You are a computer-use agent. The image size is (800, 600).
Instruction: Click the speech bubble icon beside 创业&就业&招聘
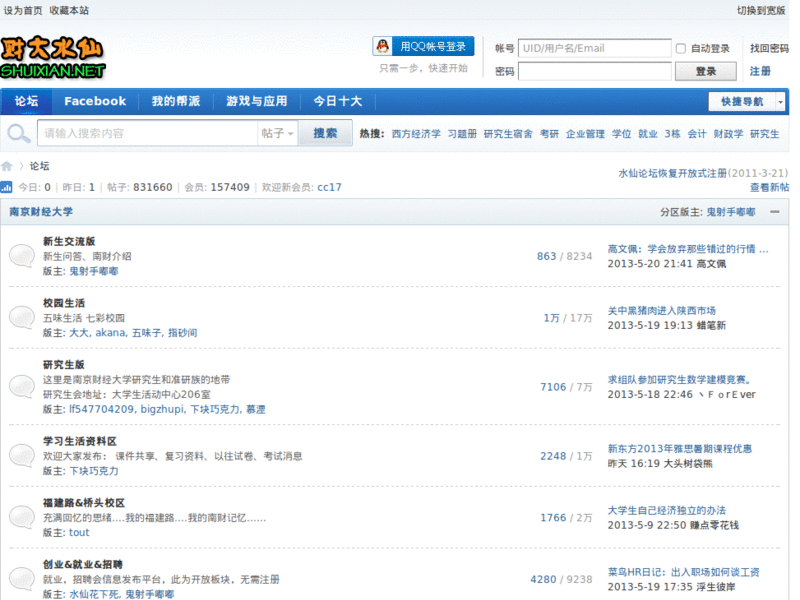22,579
